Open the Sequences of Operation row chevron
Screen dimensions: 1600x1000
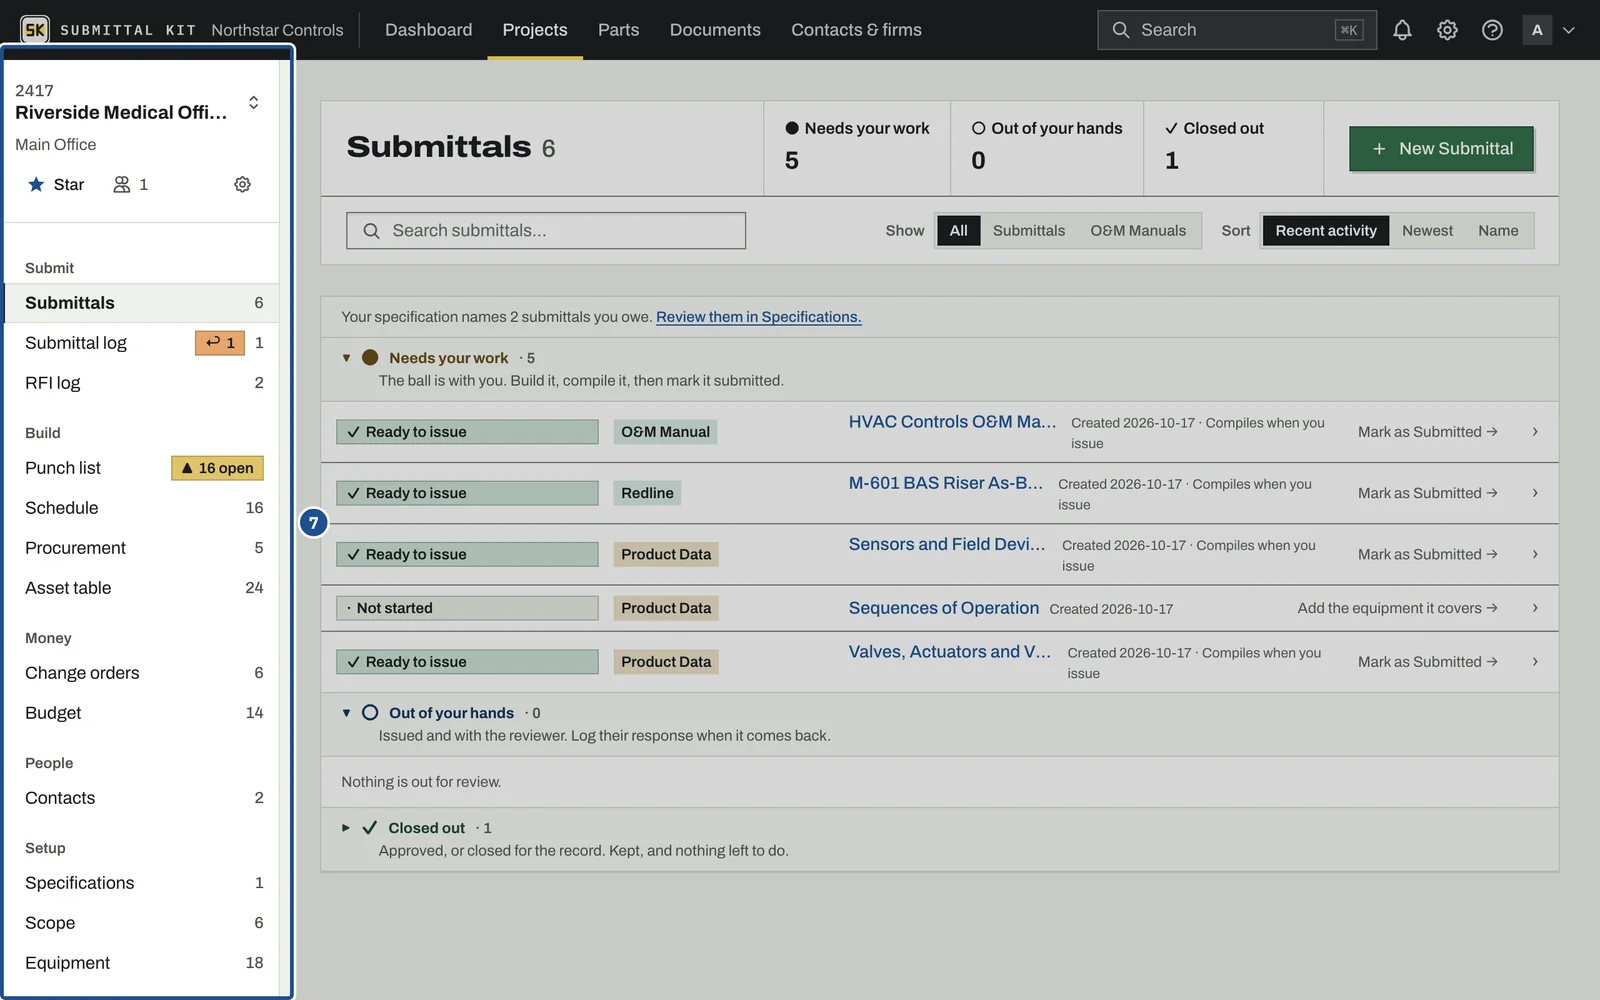(x=1535, y=608)
